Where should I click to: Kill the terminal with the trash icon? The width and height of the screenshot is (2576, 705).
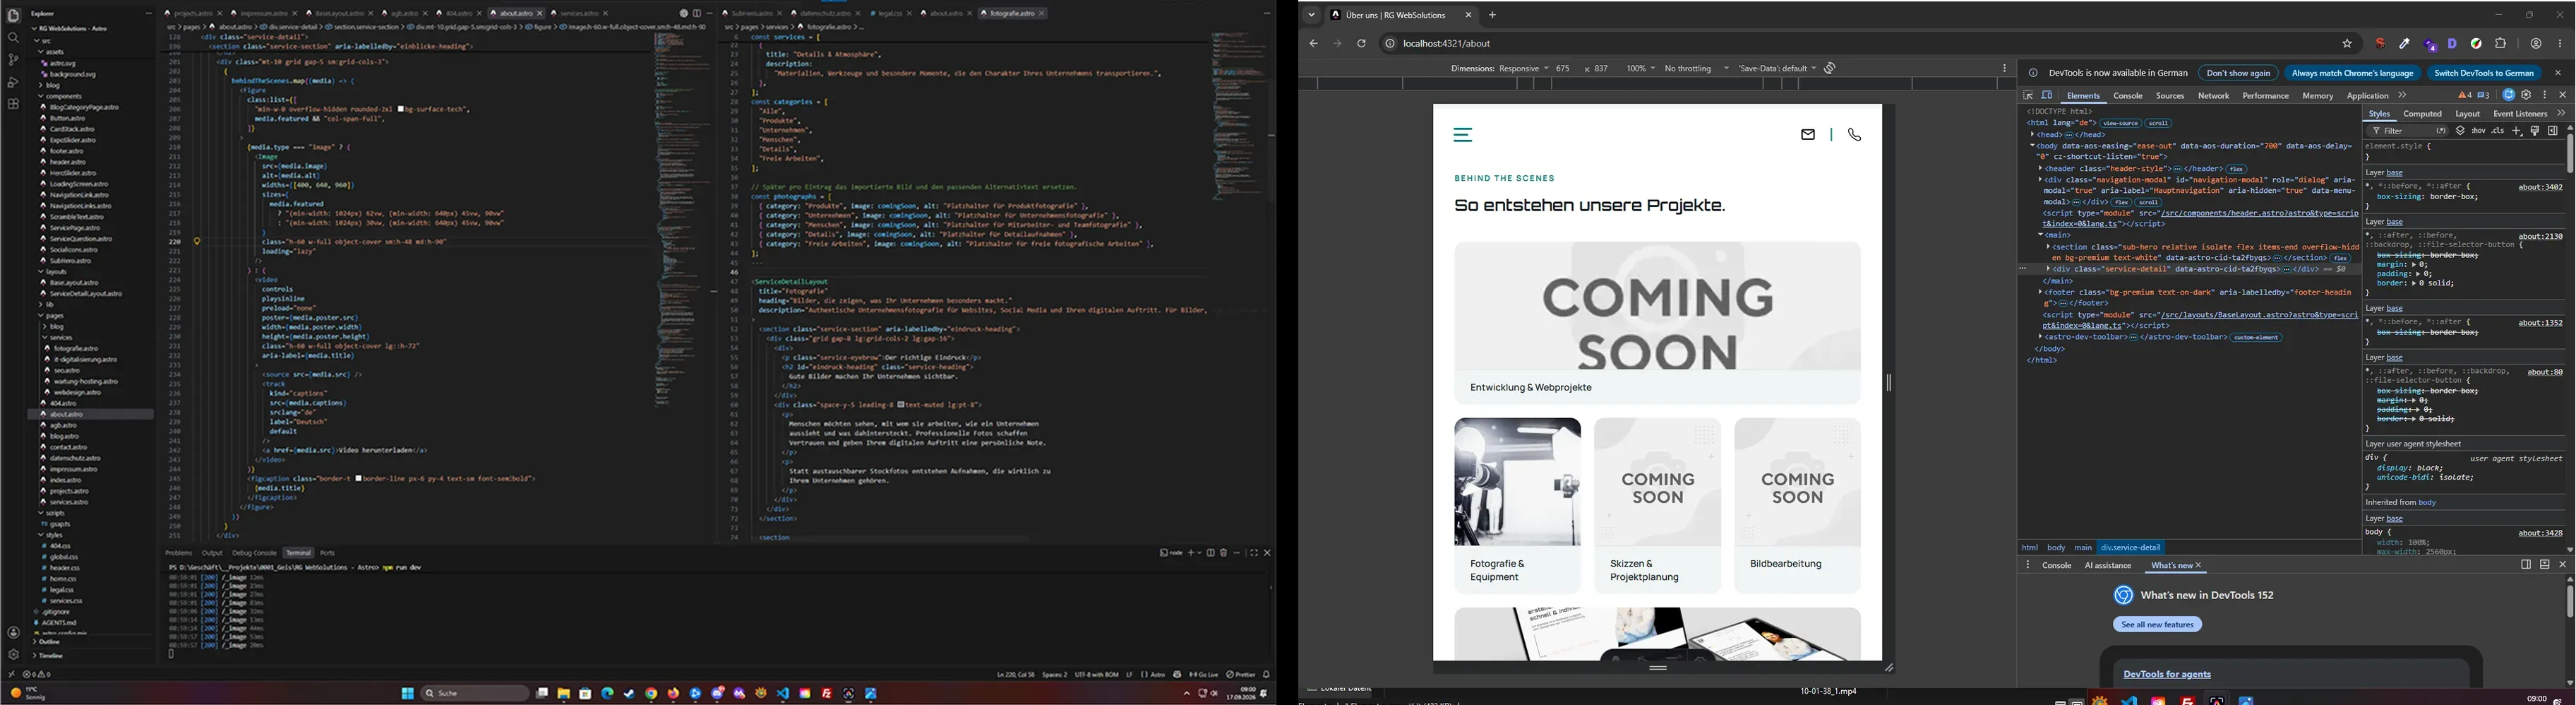click(x=1223, y=553)
